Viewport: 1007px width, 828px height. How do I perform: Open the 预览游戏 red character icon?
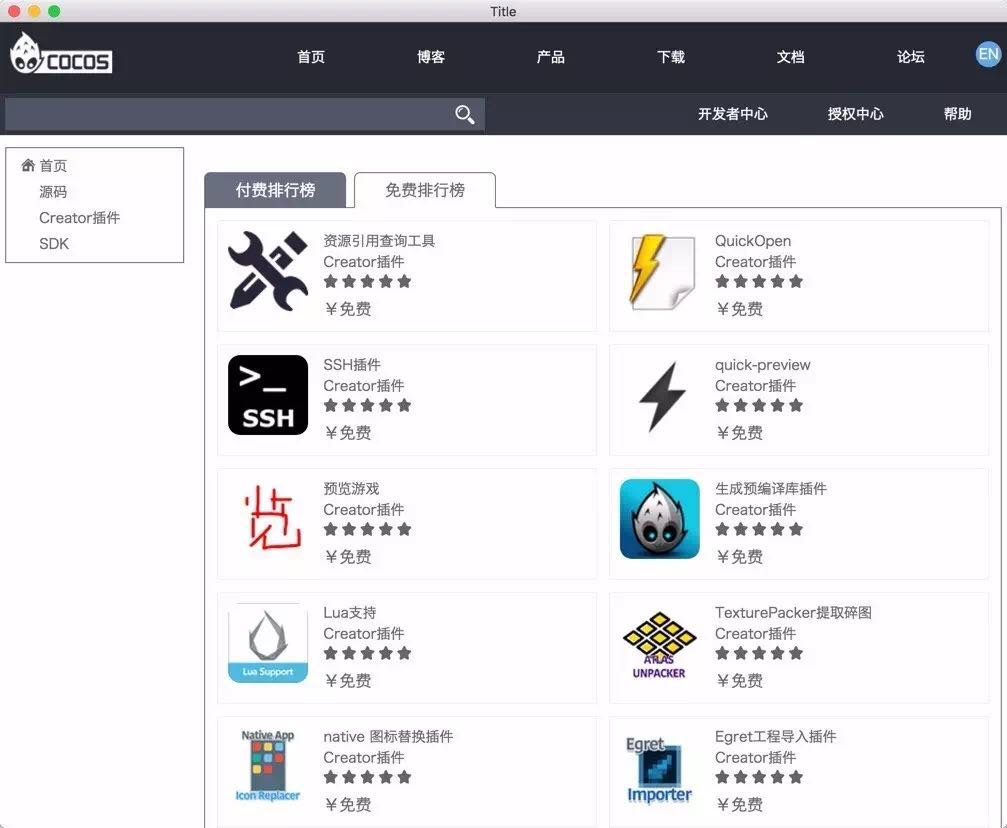point(272,518)
